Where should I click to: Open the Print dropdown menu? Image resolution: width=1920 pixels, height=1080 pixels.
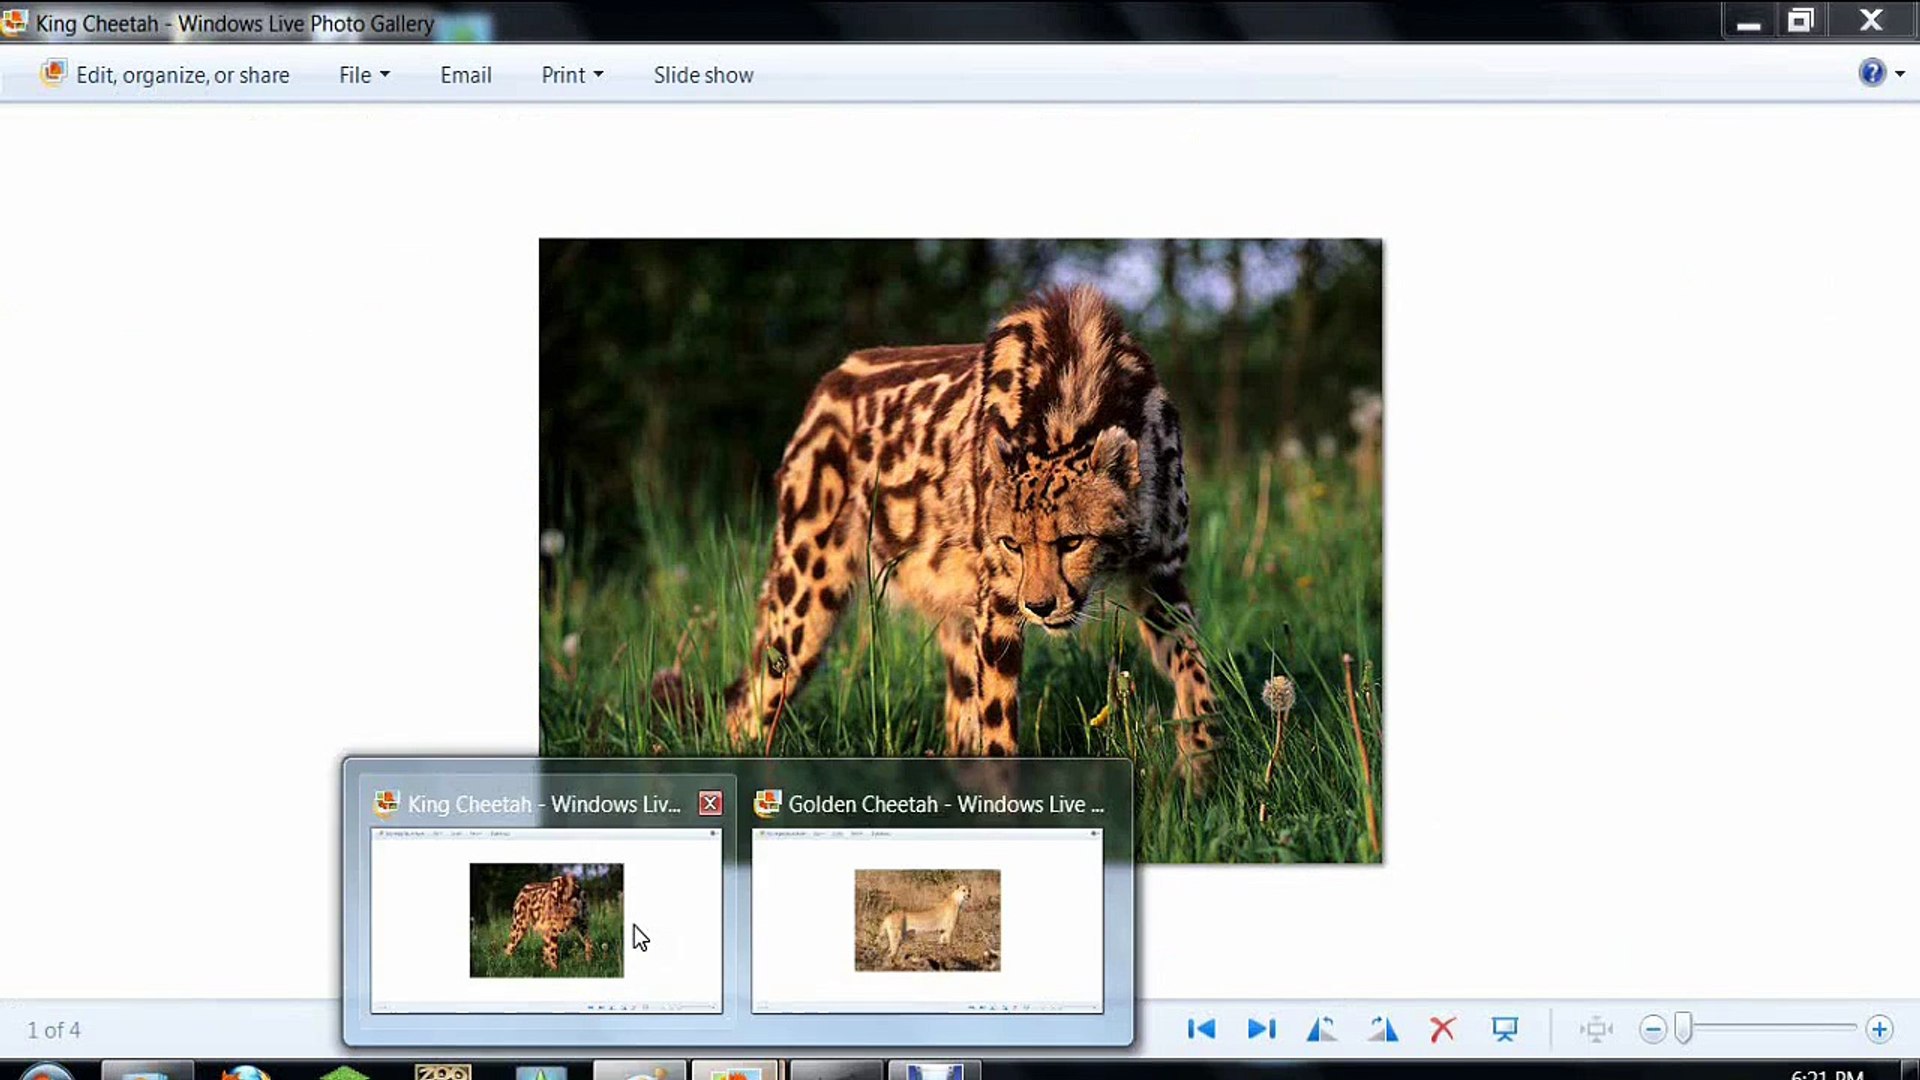tap(572, 75)
